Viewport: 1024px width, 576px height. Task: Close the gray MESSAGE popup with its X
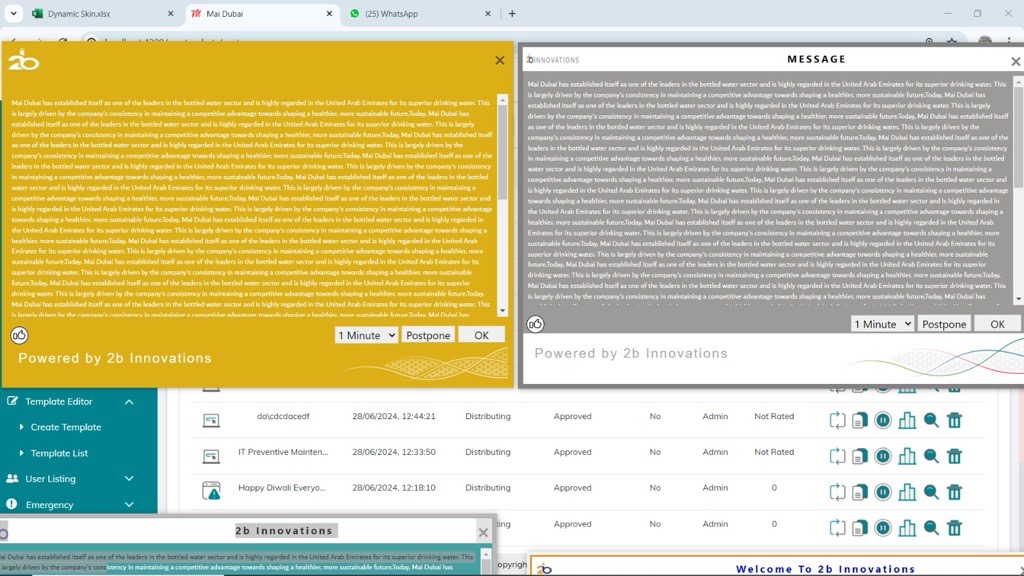[x=1016, y=61]
